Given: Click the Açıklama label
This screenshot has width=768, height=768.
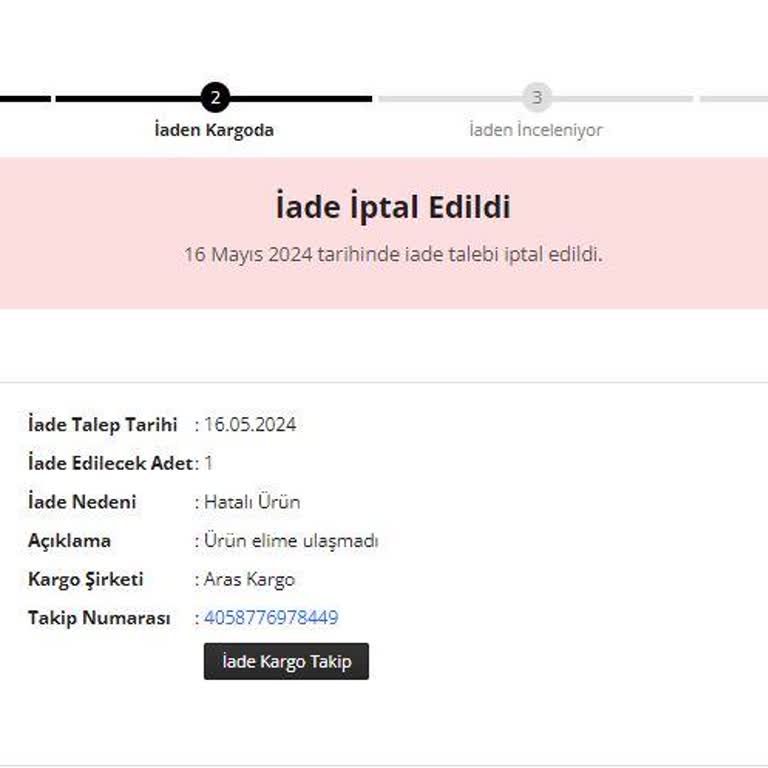Looking at the screenshot, I should [x=69, y=541].
